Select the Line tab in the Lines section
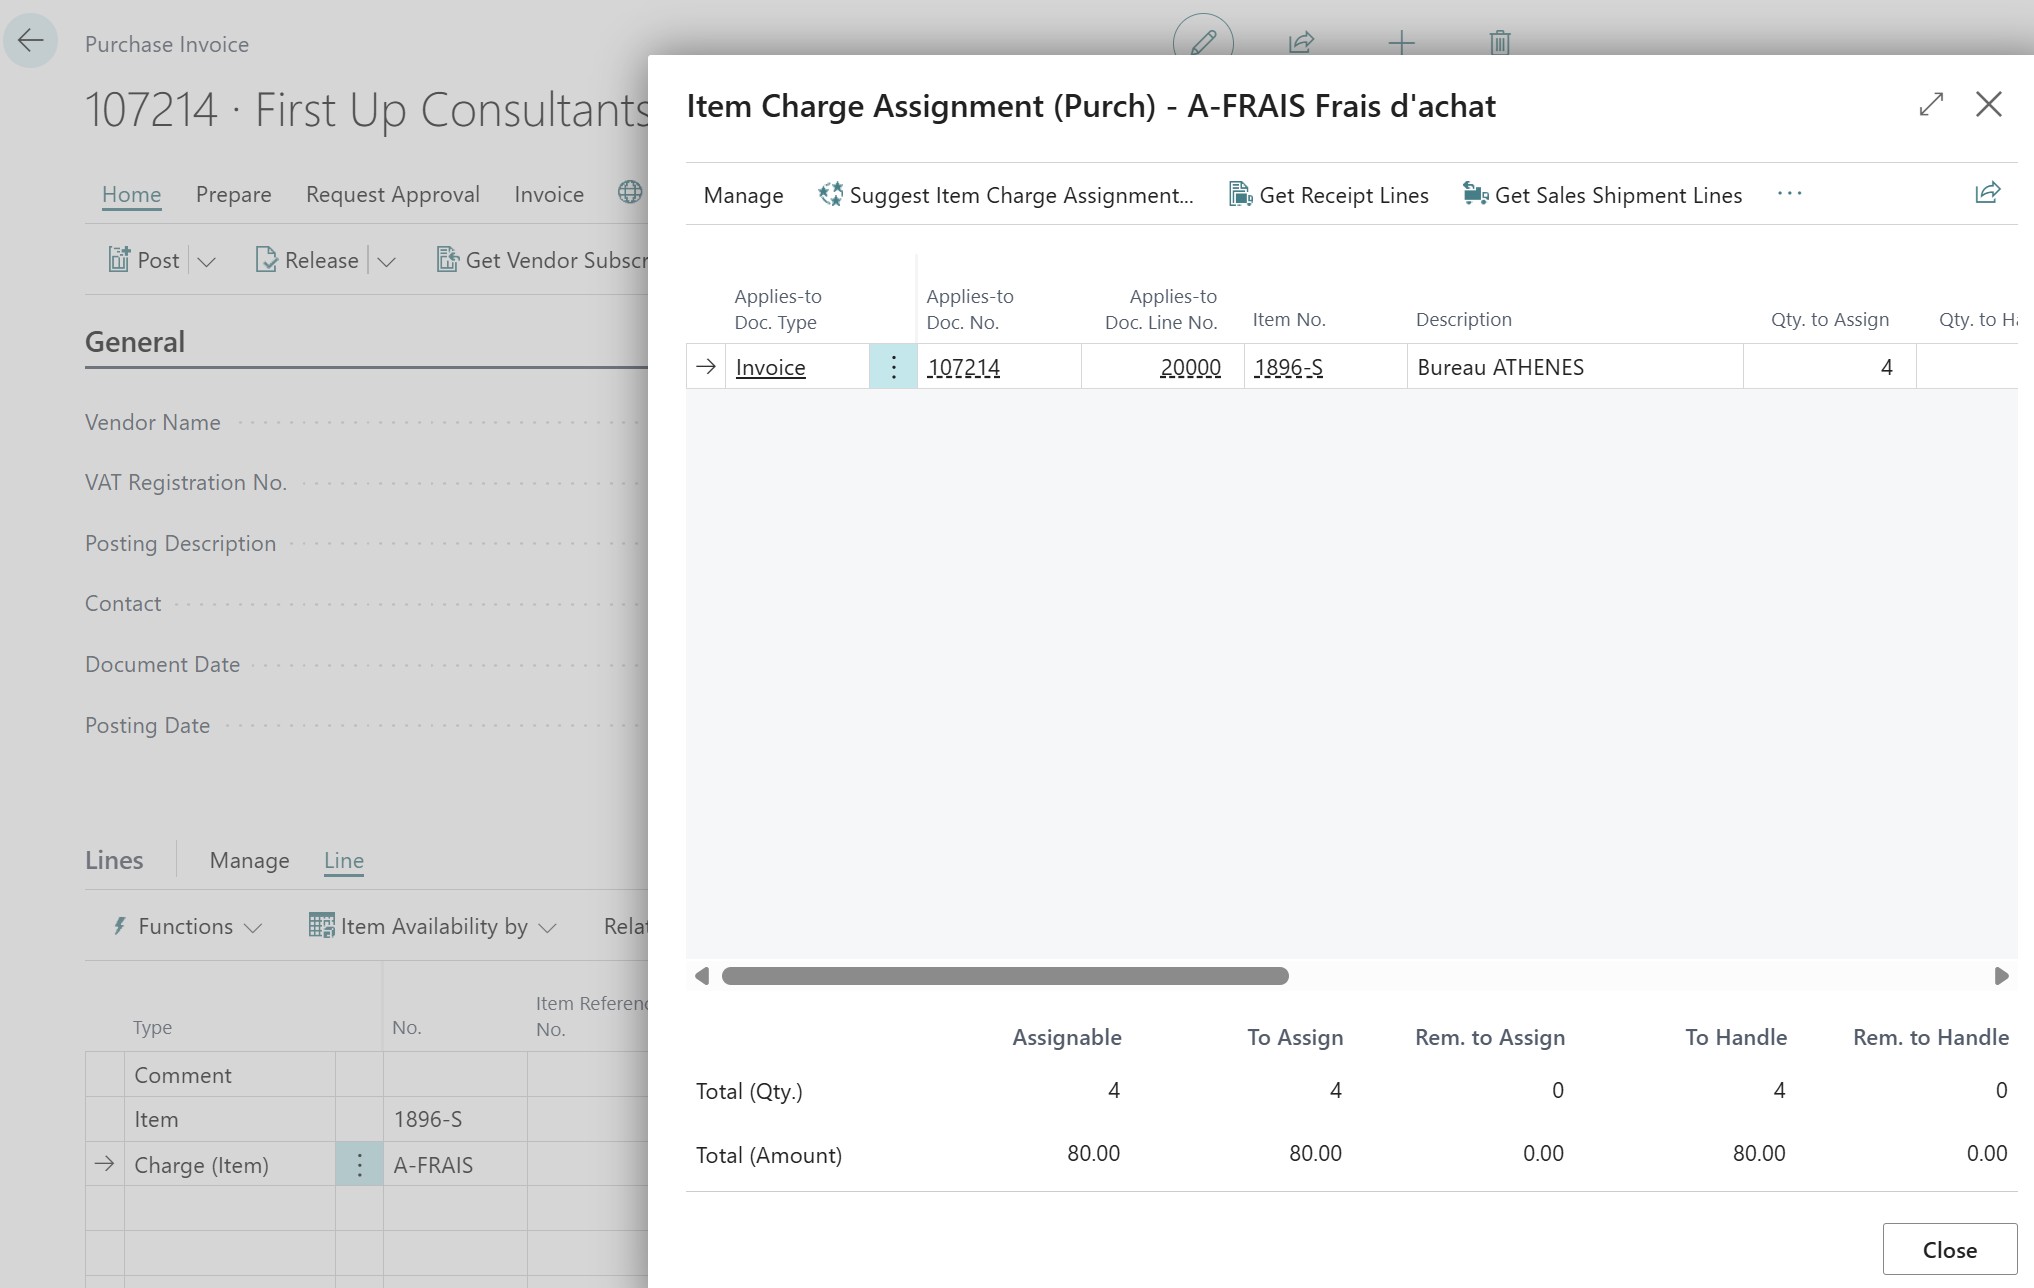 343,860
